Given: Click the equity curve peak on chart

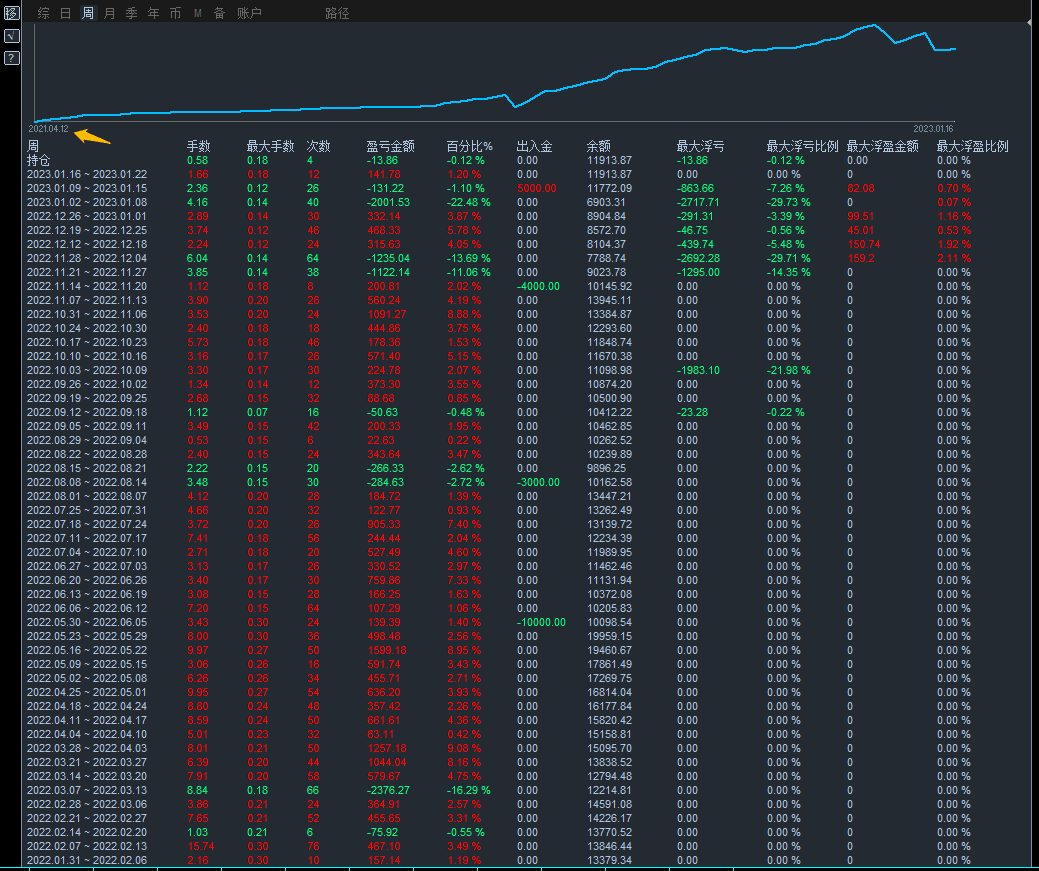Looking at the screenshot, I should (875, 25).
